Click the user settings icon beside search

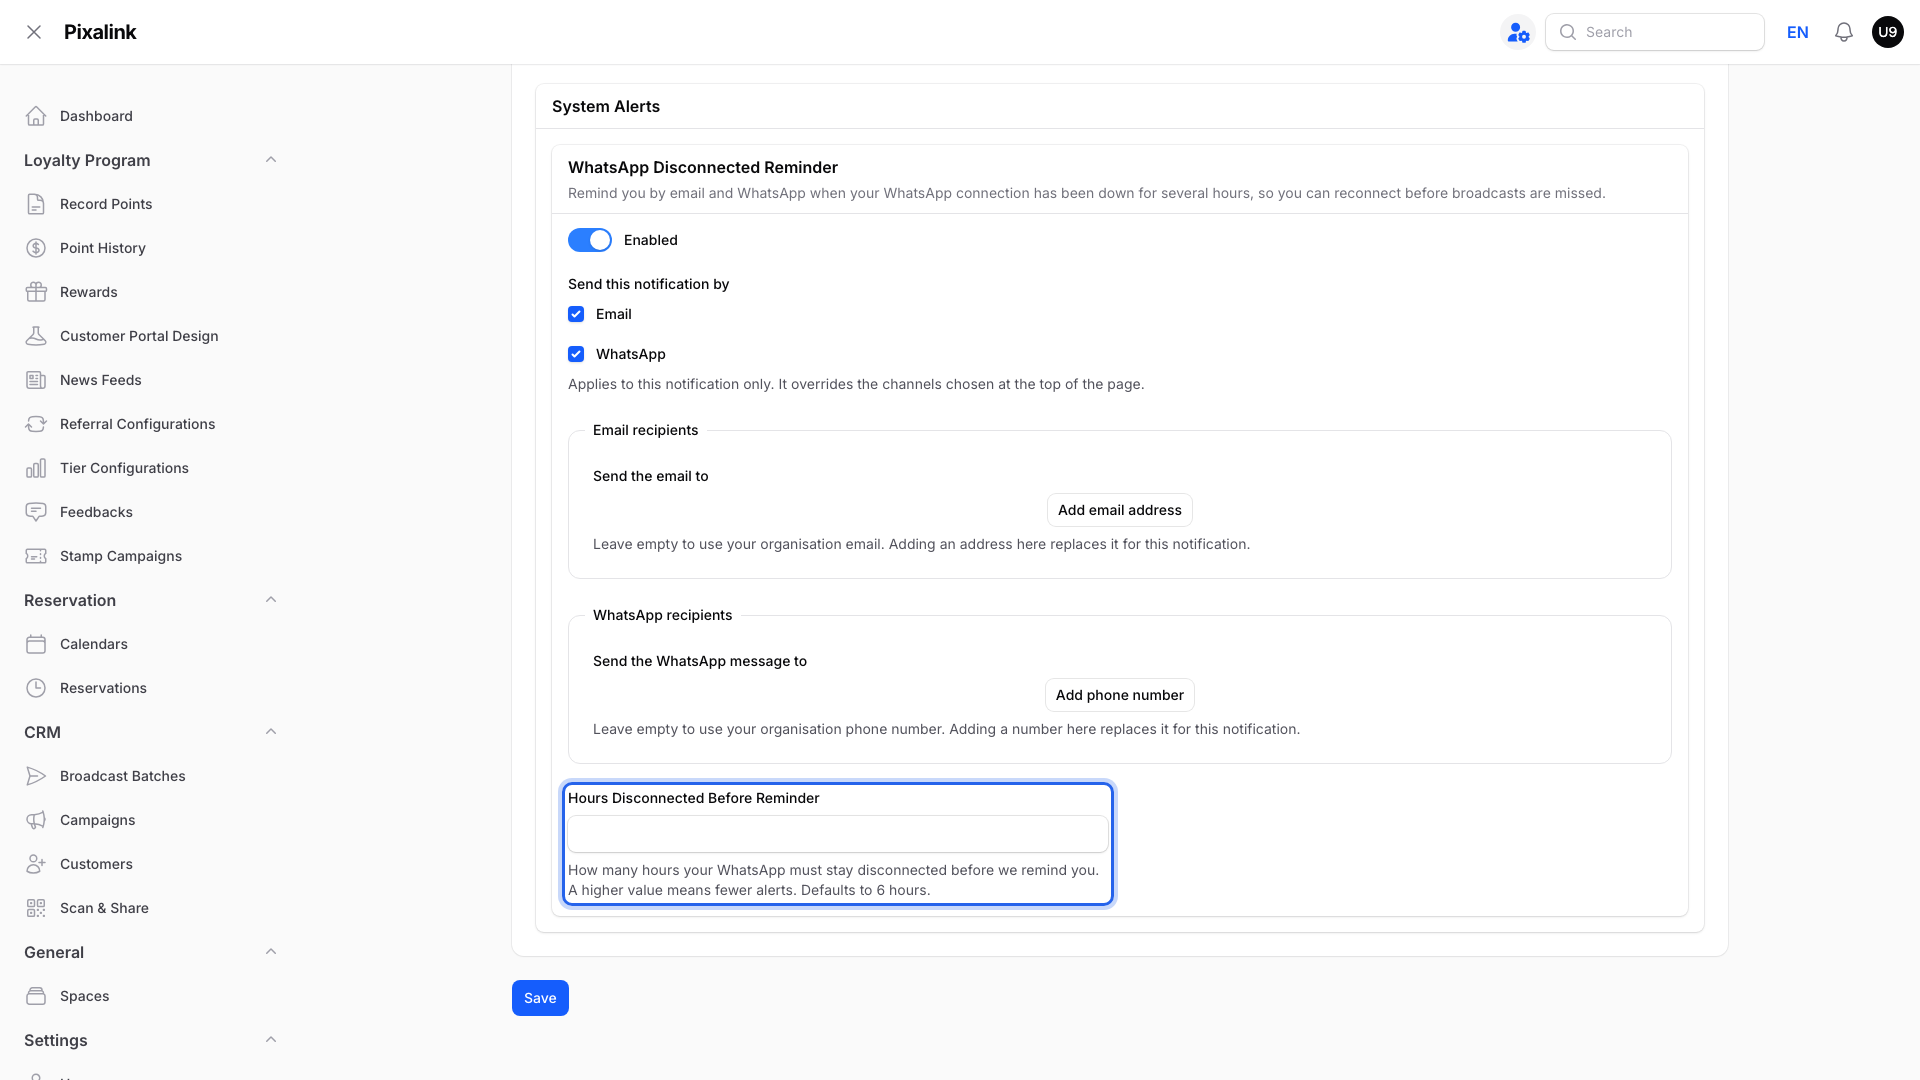(1518, 32)
